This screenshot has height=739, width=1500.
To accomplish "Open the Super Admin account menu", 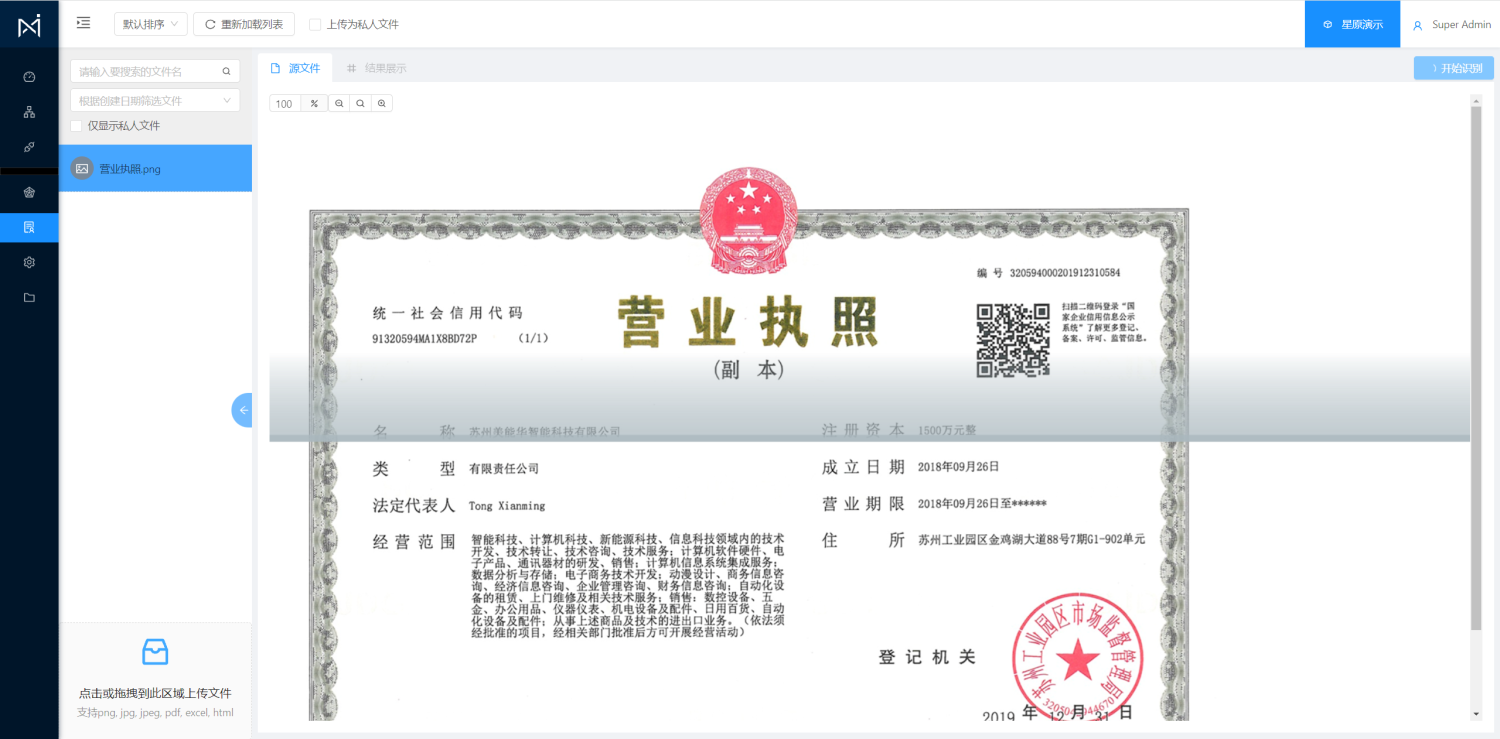I will pyautogui.click(x=1451, y=25).
